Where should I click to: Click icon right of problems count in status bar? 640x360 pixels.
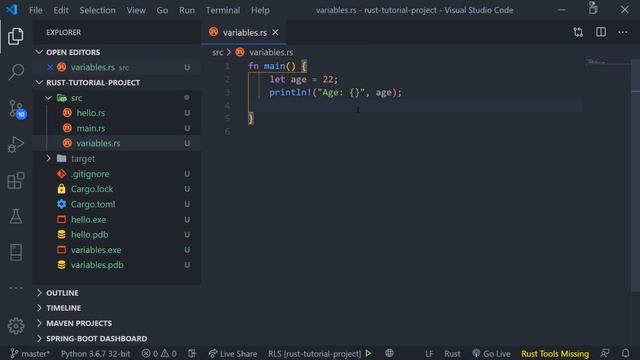(192, 353)
